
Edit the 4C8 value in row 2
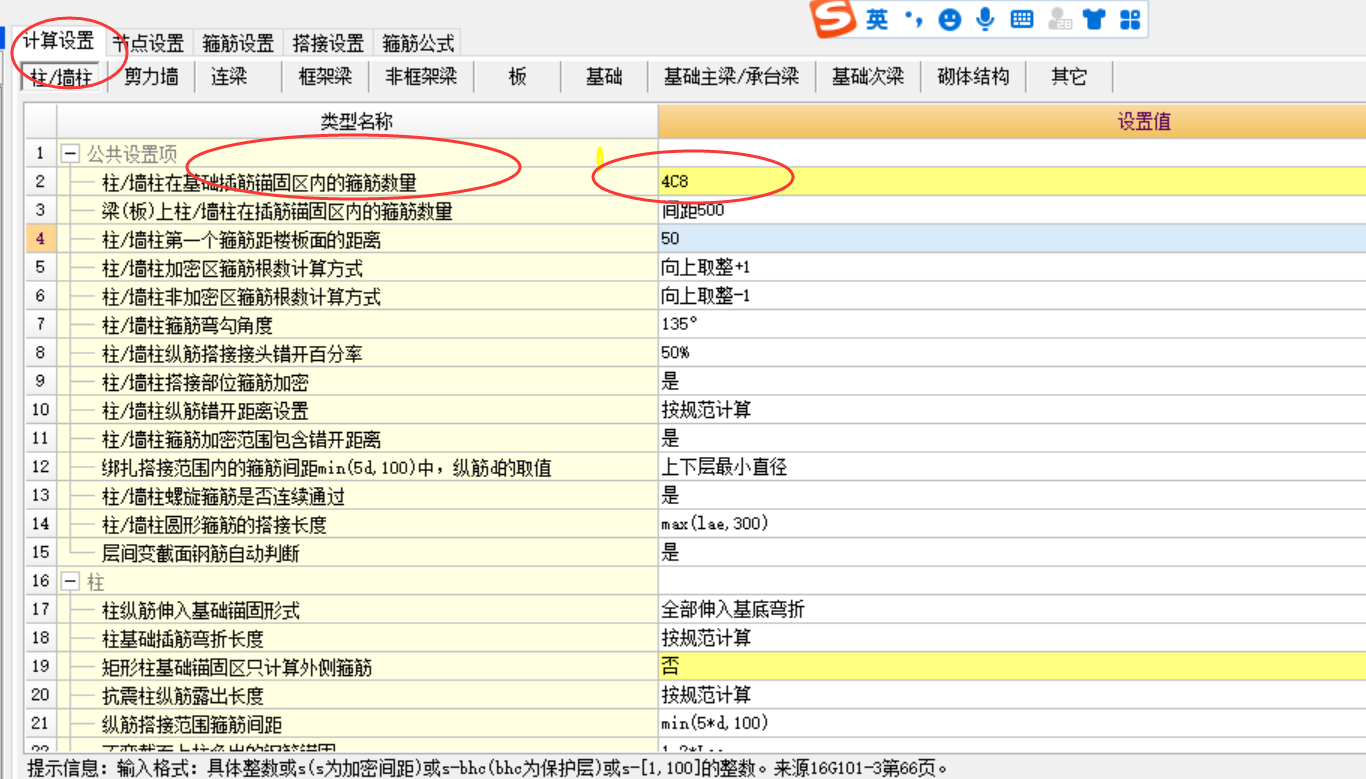[1012, 182]
